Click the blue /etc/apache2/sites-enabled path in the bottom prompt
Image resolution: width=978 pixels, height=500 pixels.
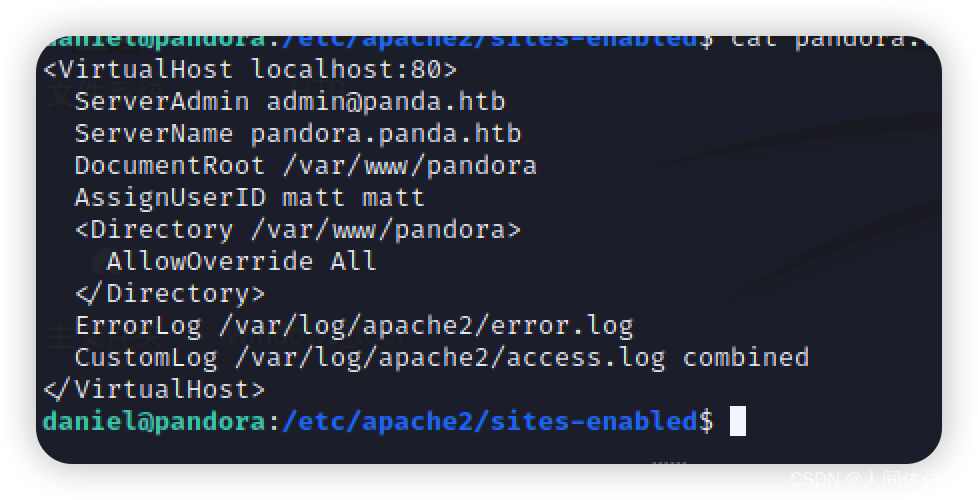(491, 421)
